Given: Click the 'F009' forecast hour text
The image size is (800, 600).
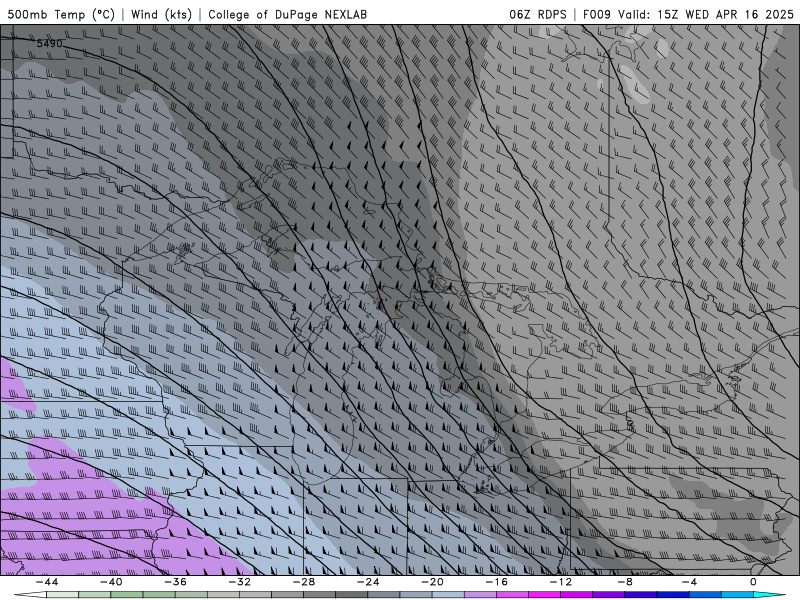Looking at the screenshot, I should (x=596, y=14).
